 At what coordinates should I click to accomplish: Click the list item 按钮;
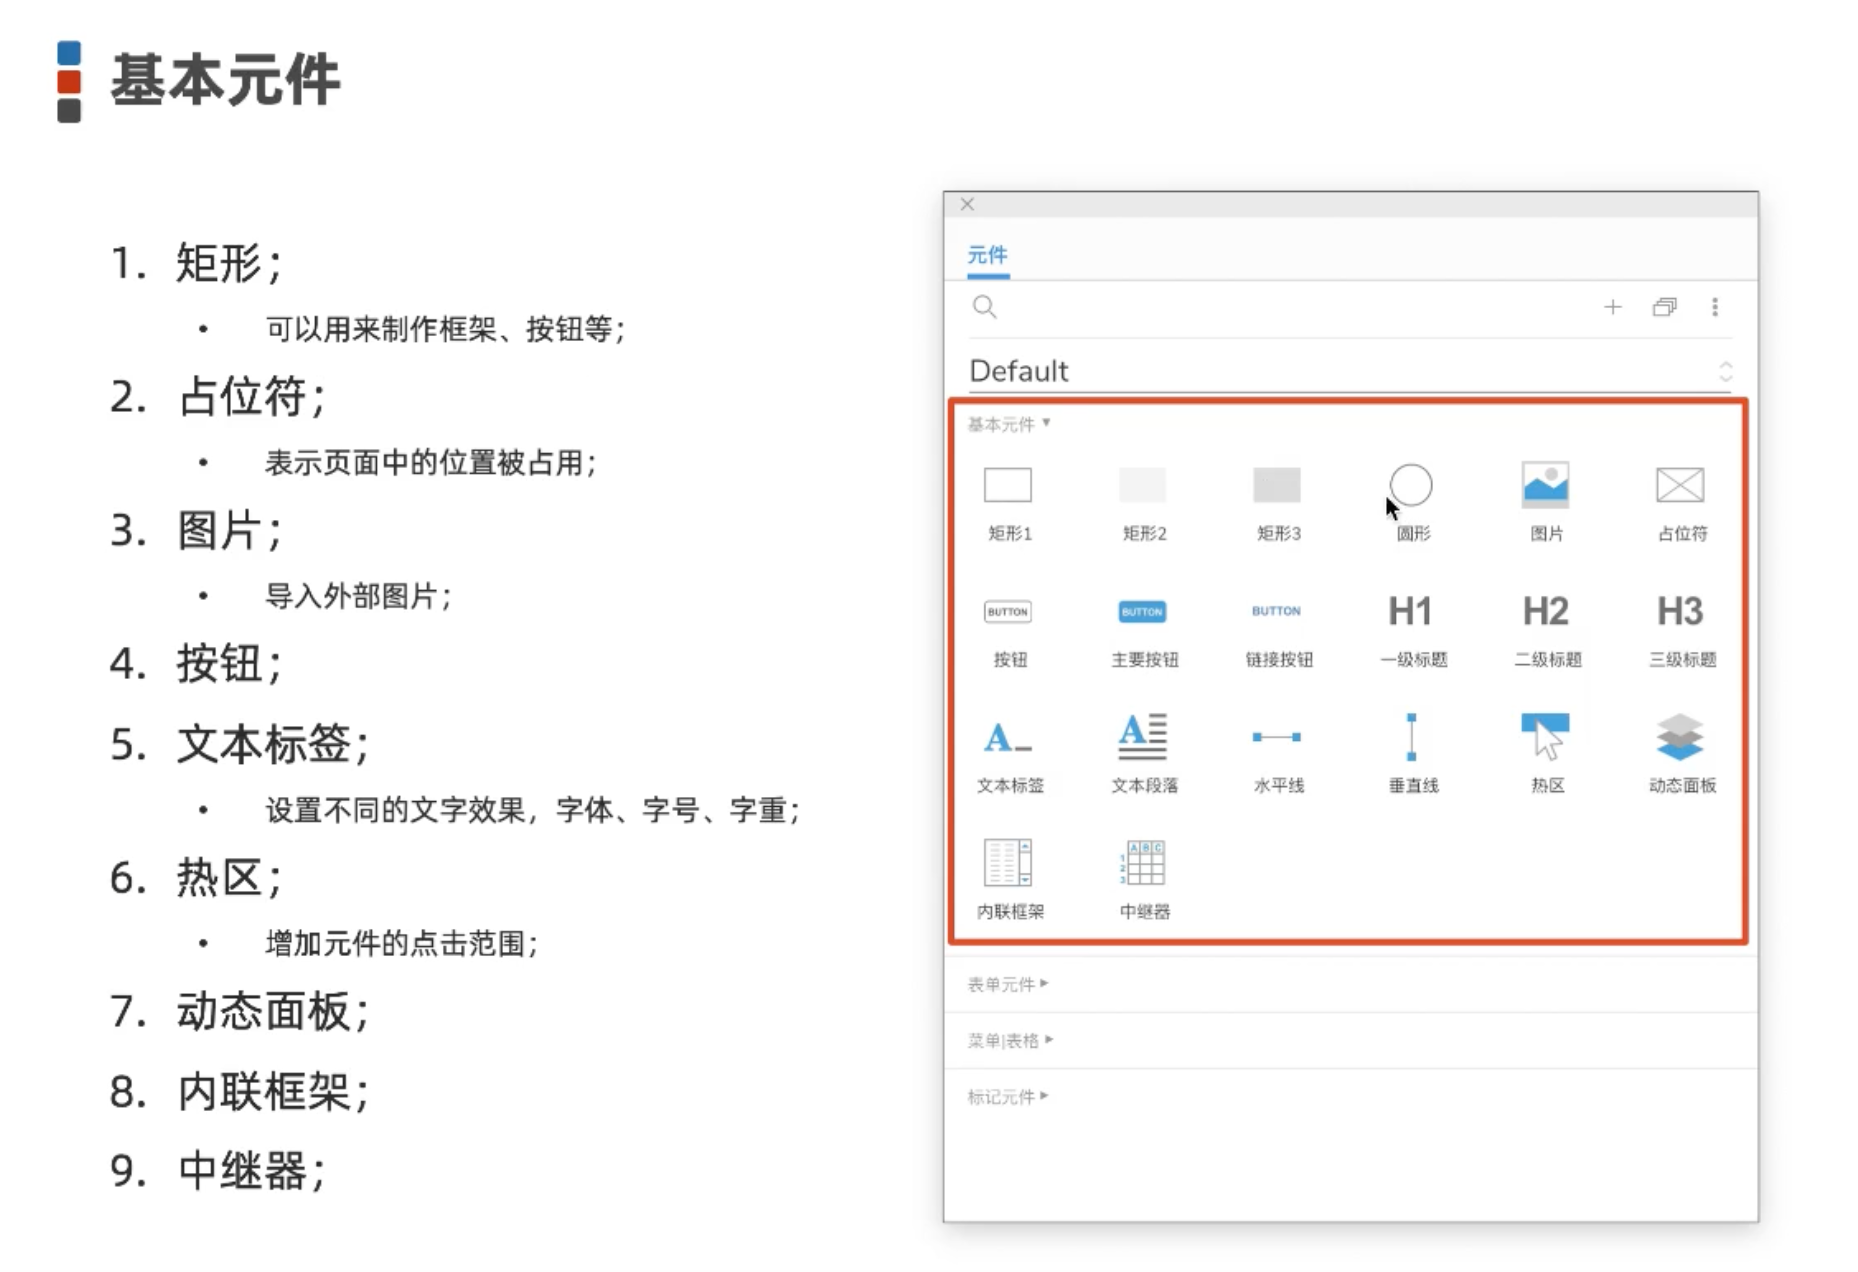click(228, 663)
